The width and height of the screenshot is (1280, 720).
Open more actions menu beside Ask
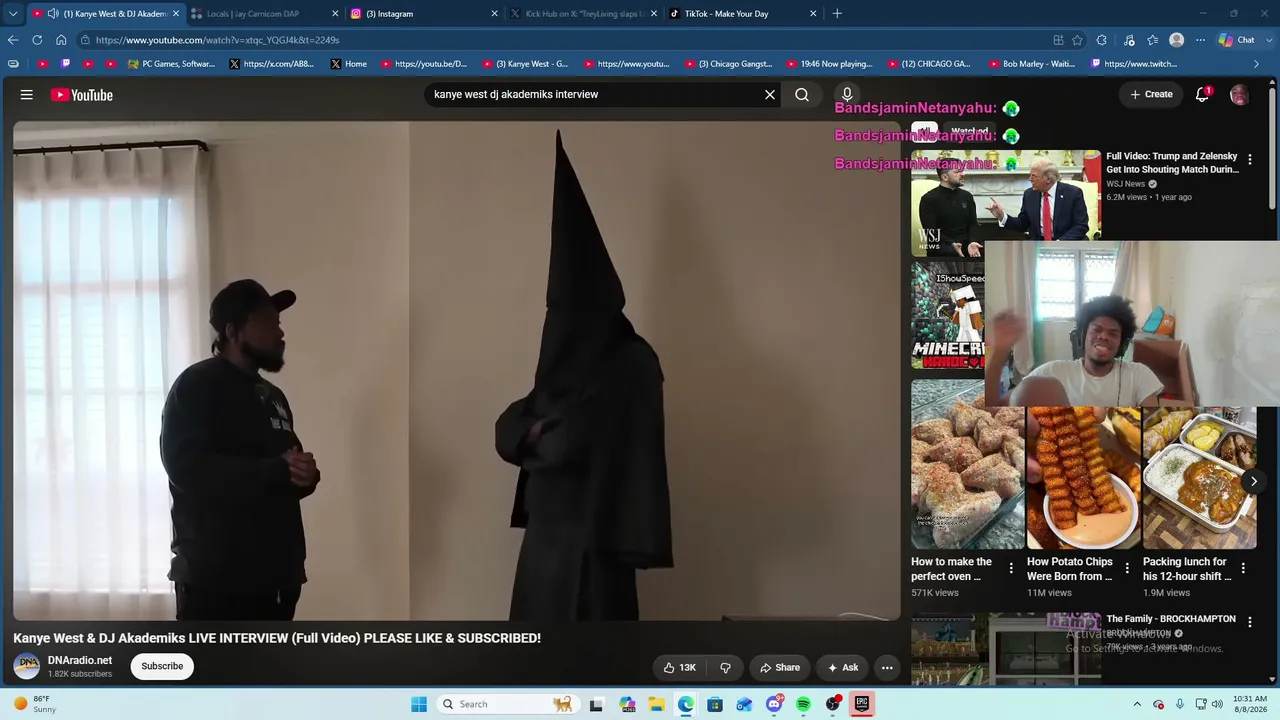[x=887, y=667]
